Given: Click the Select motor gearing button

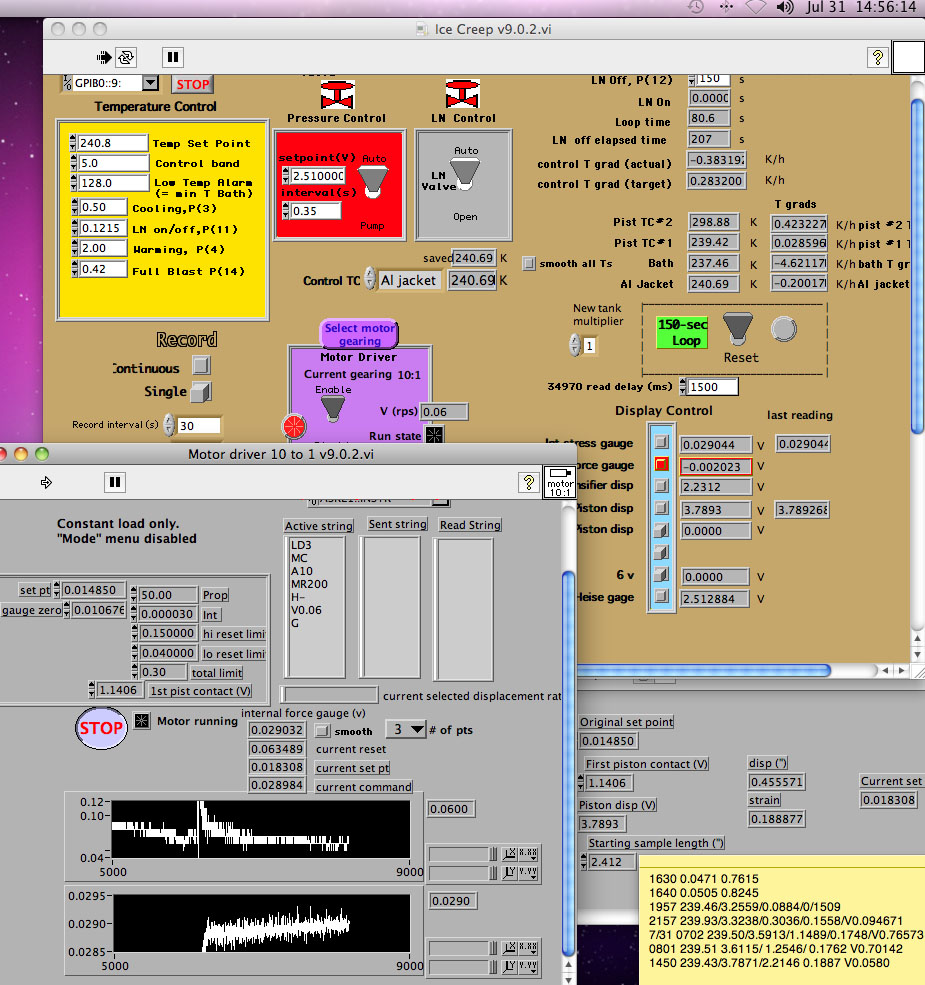Looking at the screenshot, I should [x=359, y=334].
